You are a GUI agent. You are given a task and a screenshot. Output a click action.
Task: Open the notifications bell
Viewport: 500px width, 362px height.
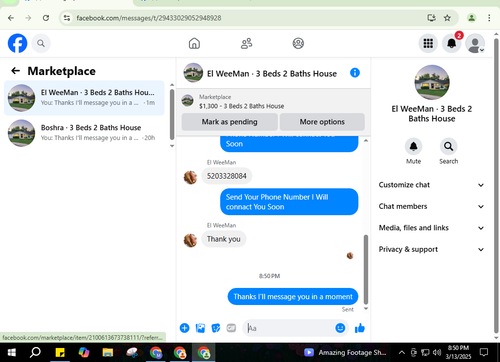point(452,43)
